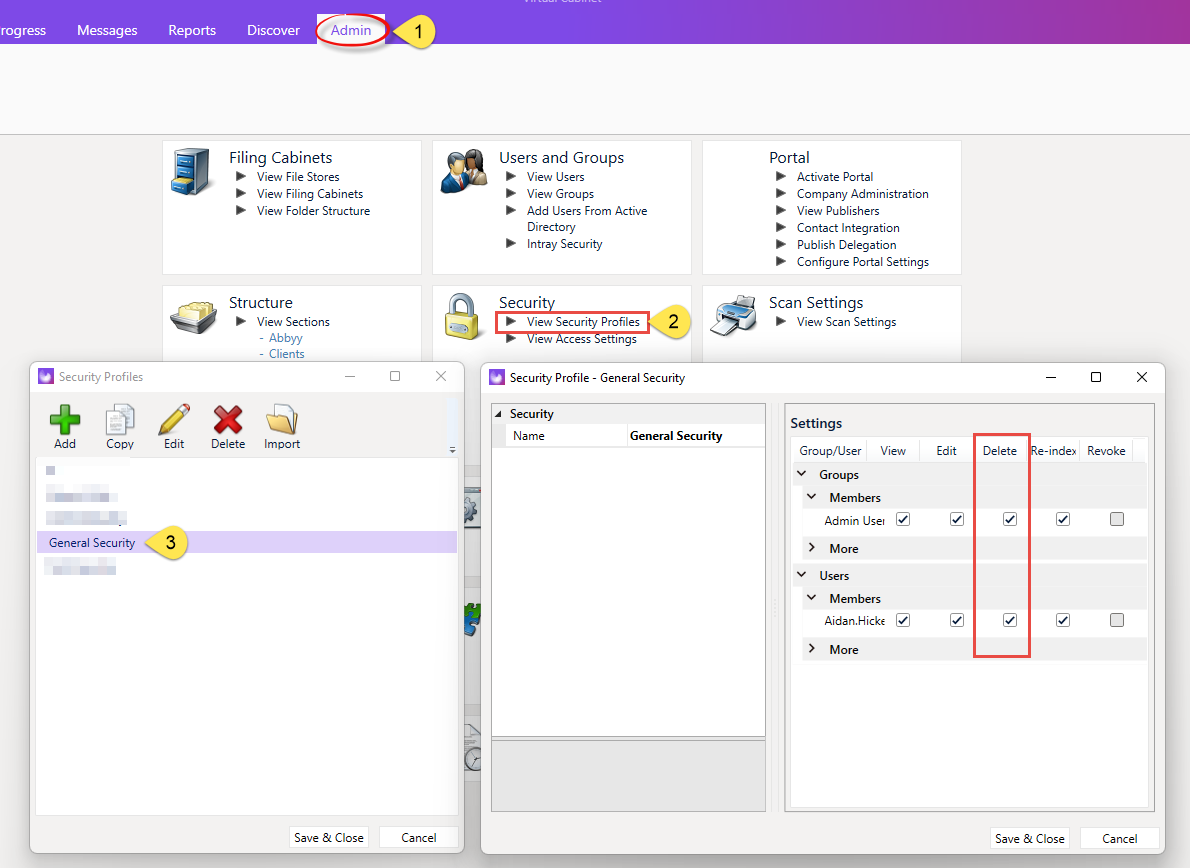Screen dimensions: 1190x868
Task: Switch to the Reports tab
Action: (192, 30)
